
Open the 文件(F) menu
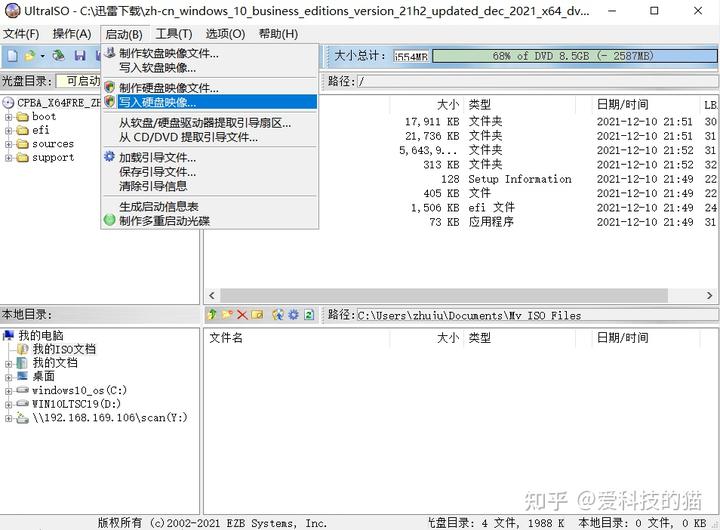click(x=21, y=34)
